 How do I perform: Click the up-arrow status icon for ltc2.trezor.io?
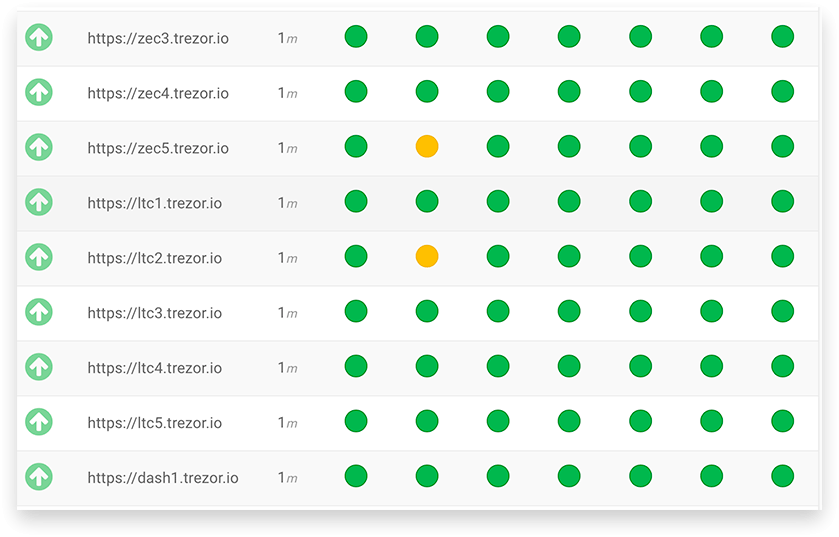[39, 257]
